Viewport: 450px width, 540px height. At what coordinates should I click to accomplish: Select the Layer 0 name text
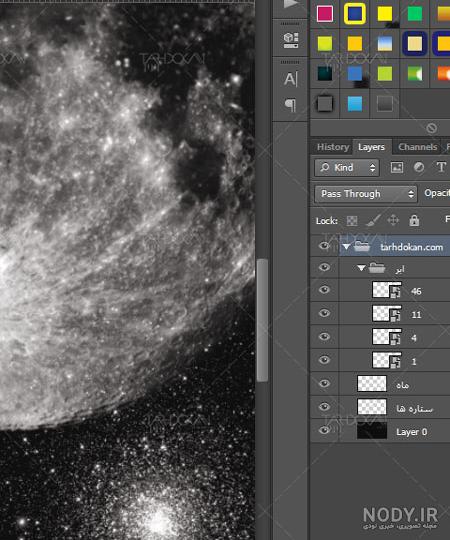(x=411, y=432)
